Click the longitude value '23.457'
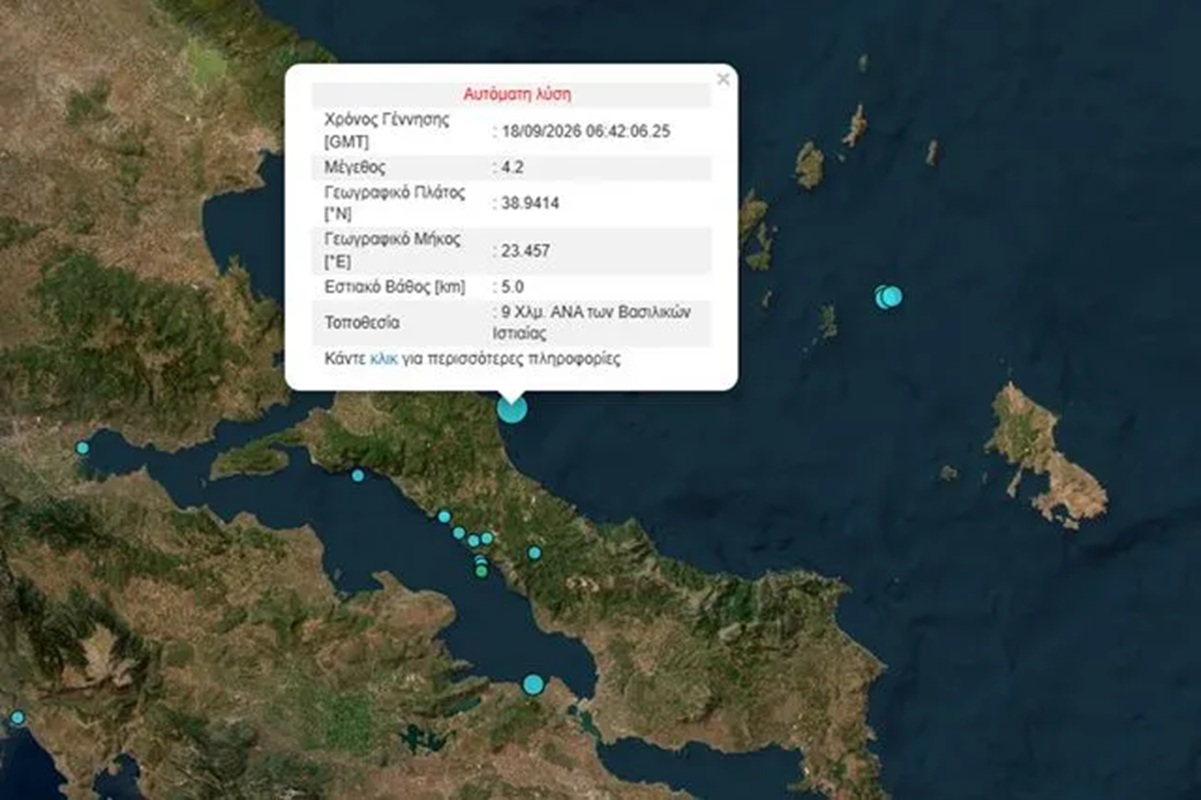Viewport: 1201px width, 800px height. pyautogui.click(x=525, y=250)
